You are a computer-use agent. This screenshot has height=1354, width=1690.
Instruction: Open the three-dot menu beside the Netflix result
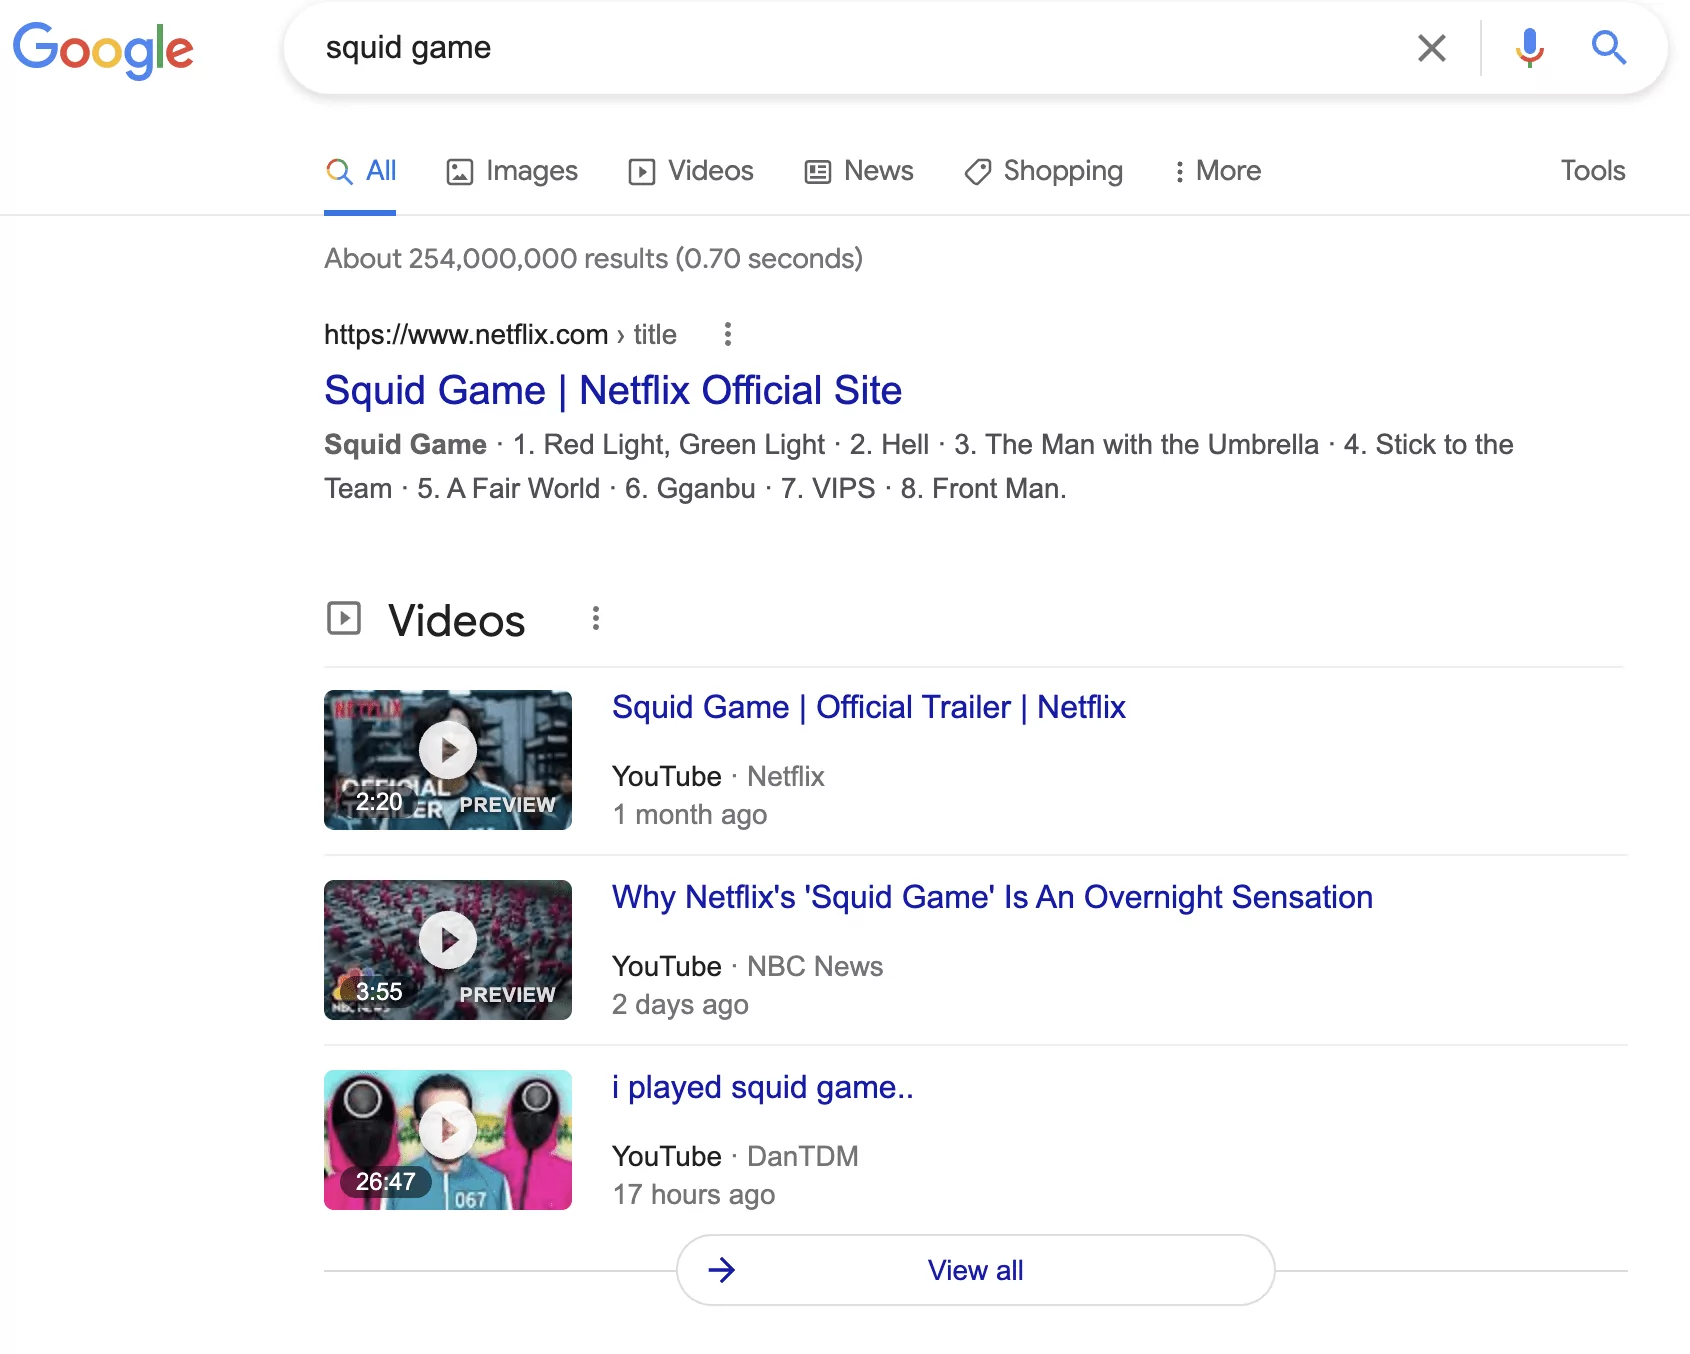[727, 335]
